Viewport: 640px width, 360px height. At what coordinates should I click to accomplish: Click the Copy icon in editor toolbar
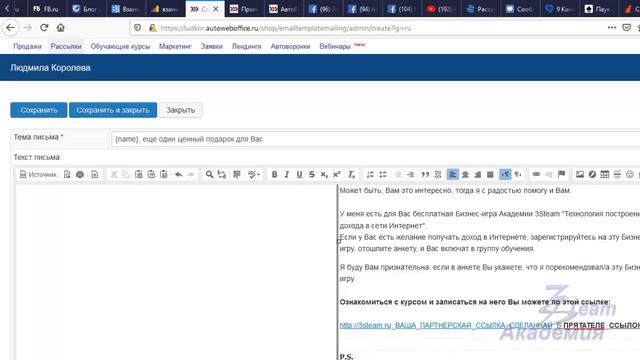click(x=126, y=175)
